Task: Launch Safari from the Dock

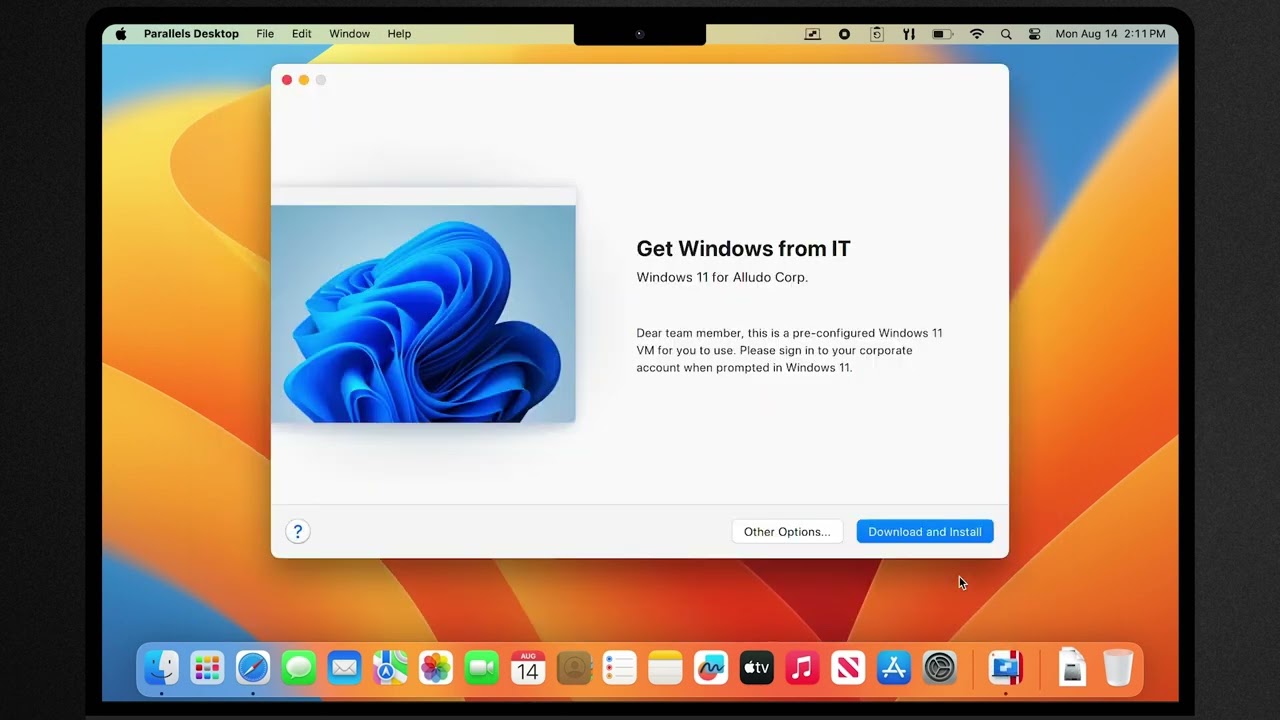Action: 253,667
